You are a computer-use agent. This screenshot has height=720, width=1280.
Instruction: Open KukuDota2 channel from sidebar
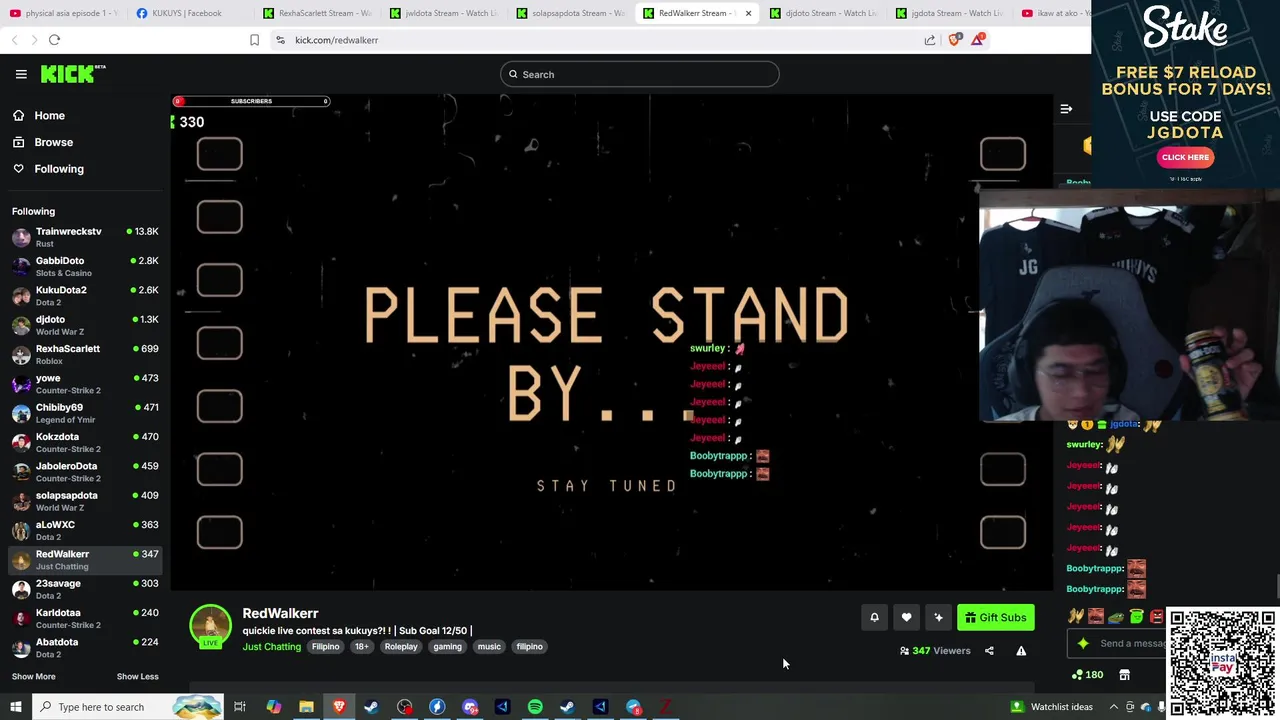pyautogui.click(x=85, y=296)
